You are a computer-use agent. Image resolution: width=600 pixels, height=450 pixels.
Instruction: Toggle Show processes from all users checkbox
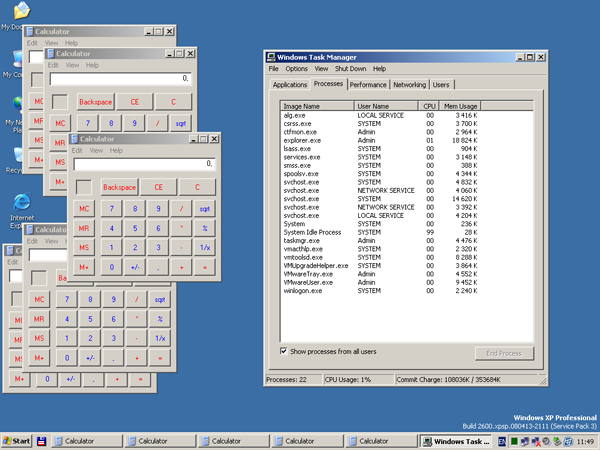[x=284, y=351]
